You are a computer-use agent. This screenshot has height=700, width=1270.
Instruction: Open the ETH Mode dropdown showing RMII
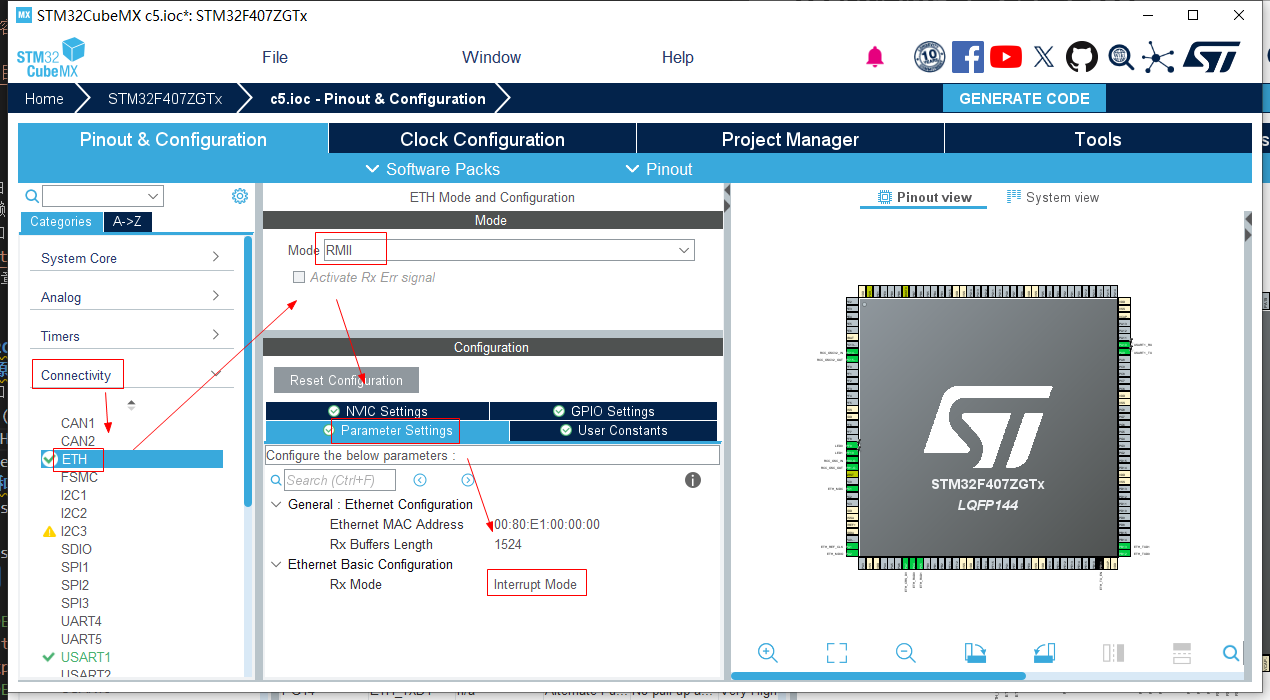(x=509, y=250)
